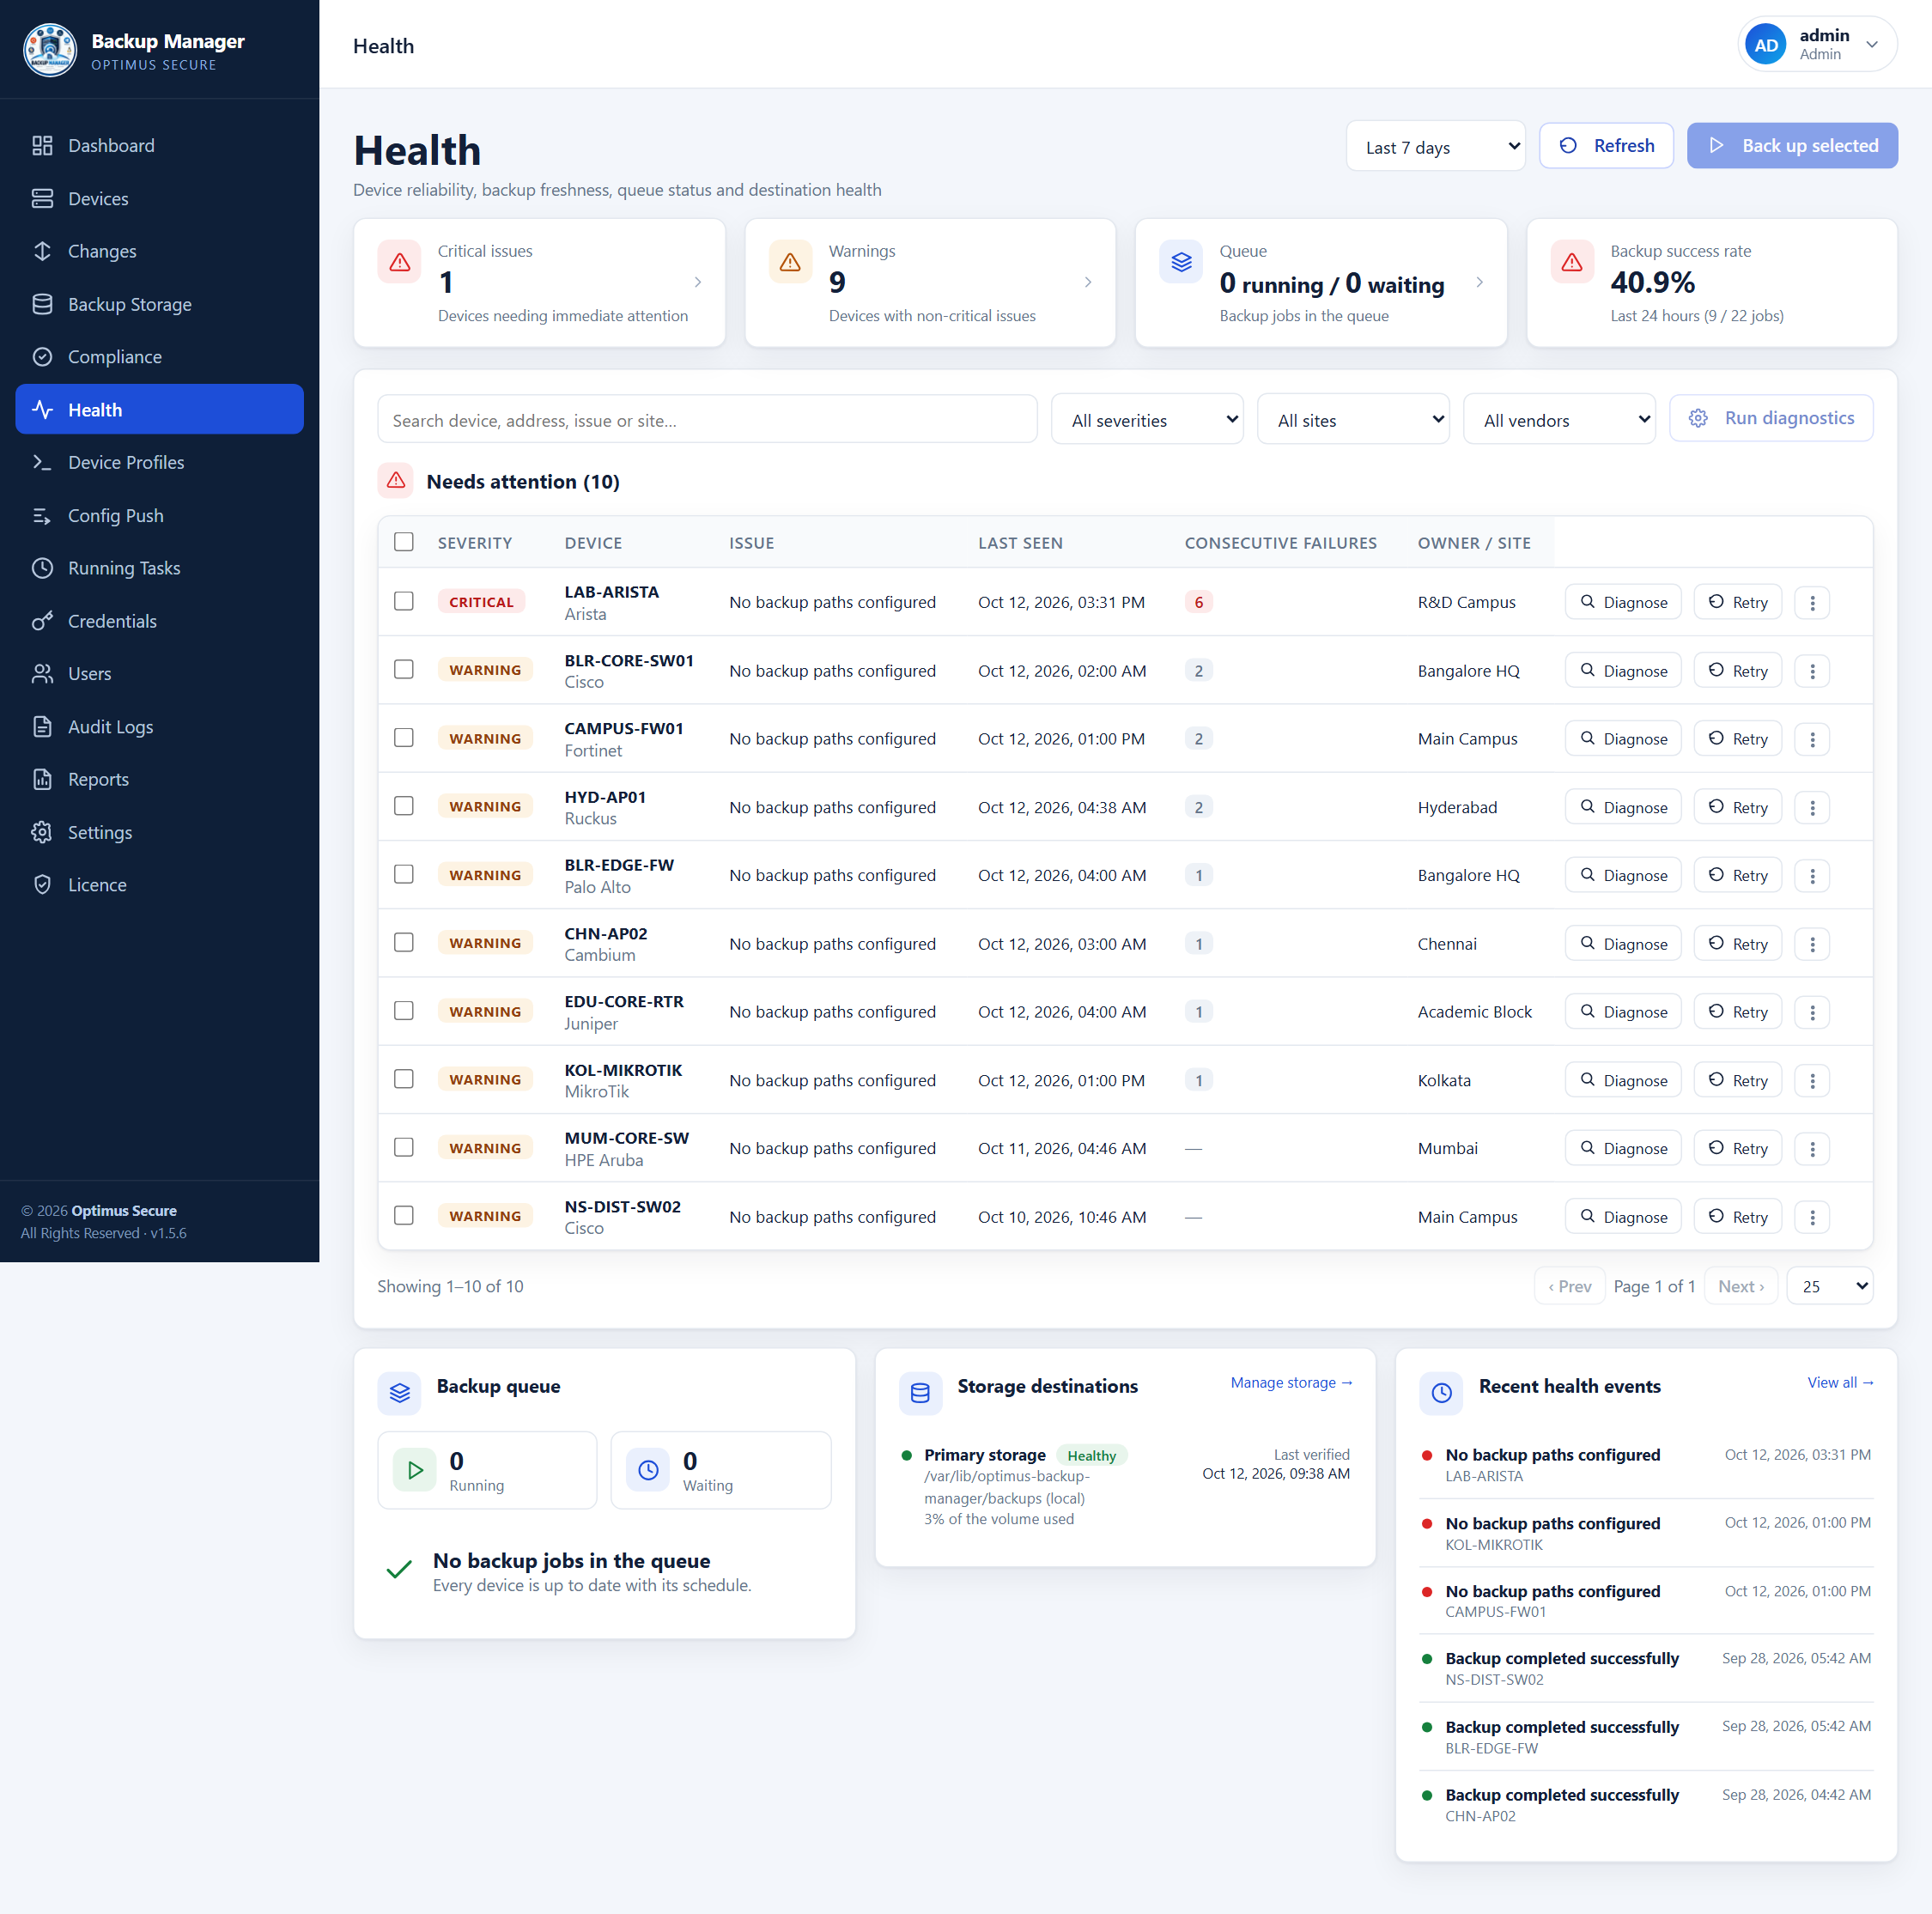Click the Backup queue Running play icon
Viewport: 1932px width, 1914px height.
[415, 1470]
